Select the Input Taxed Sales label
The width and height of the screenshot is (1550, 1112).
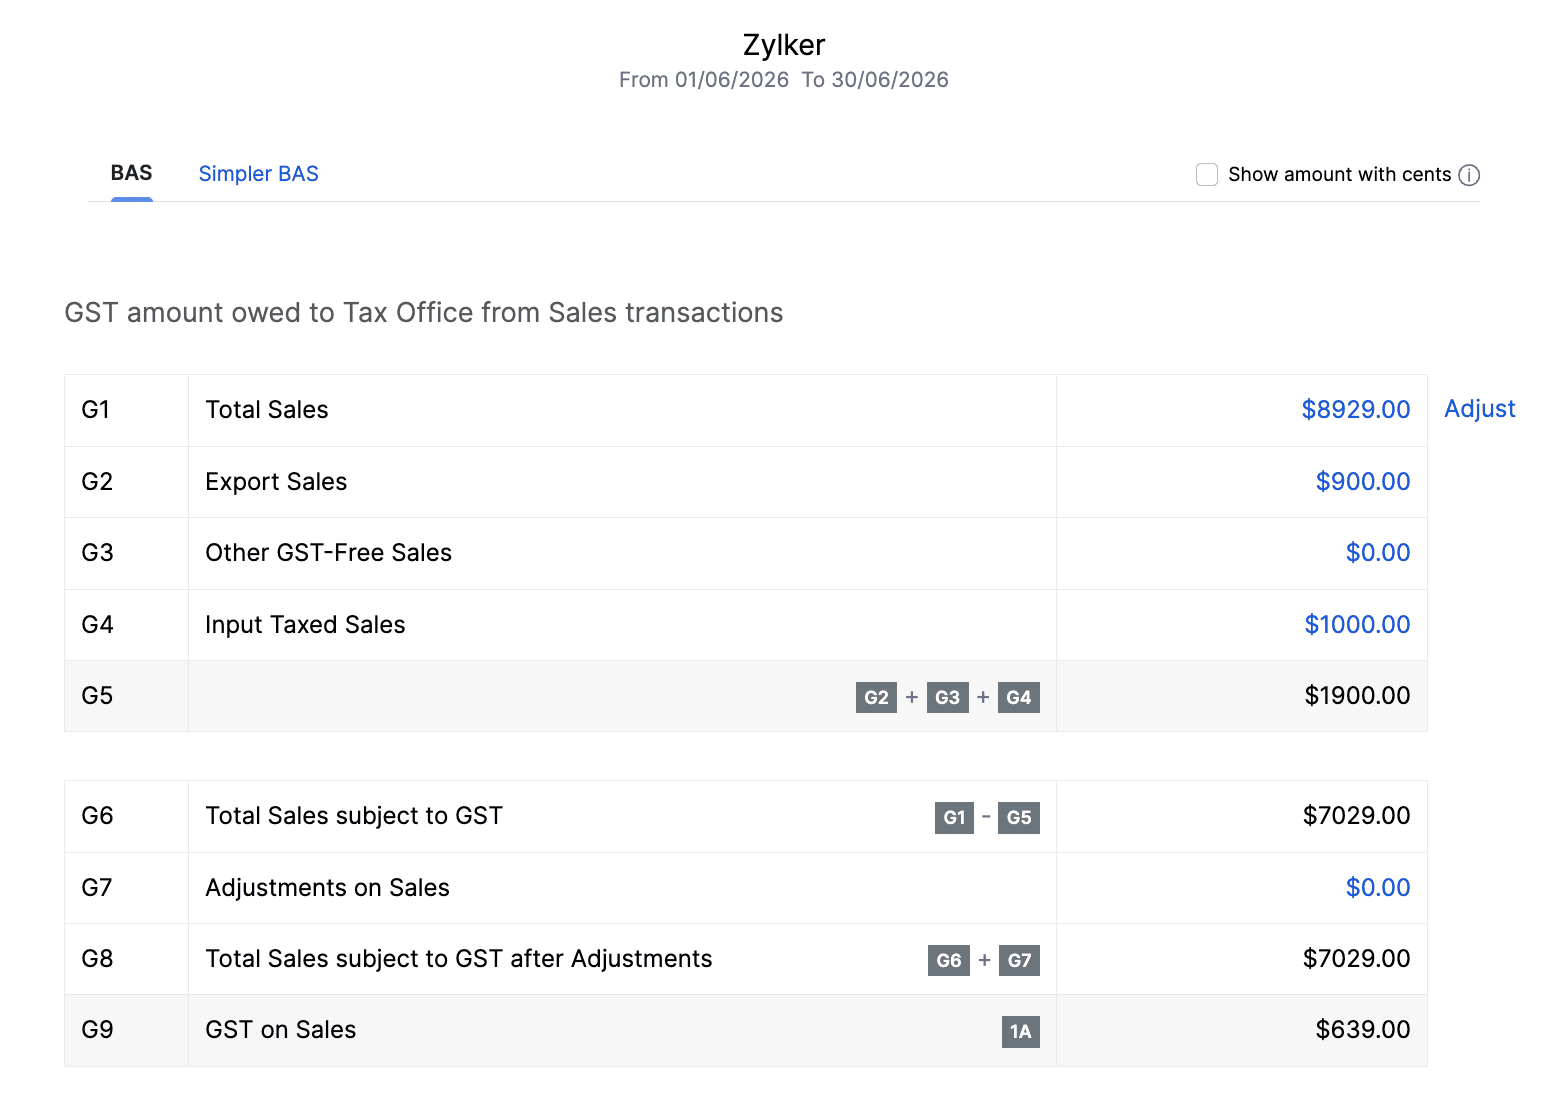[305, 625]
